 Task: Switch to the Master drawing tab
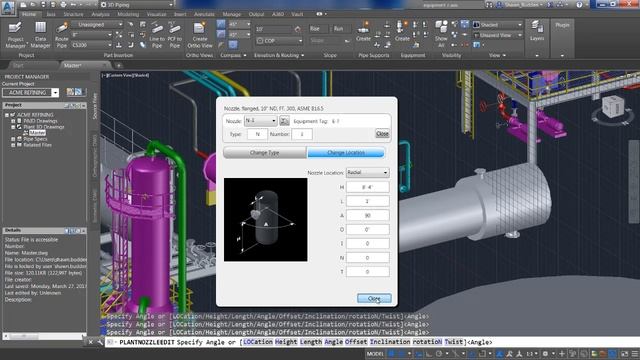tap(85, 65)
